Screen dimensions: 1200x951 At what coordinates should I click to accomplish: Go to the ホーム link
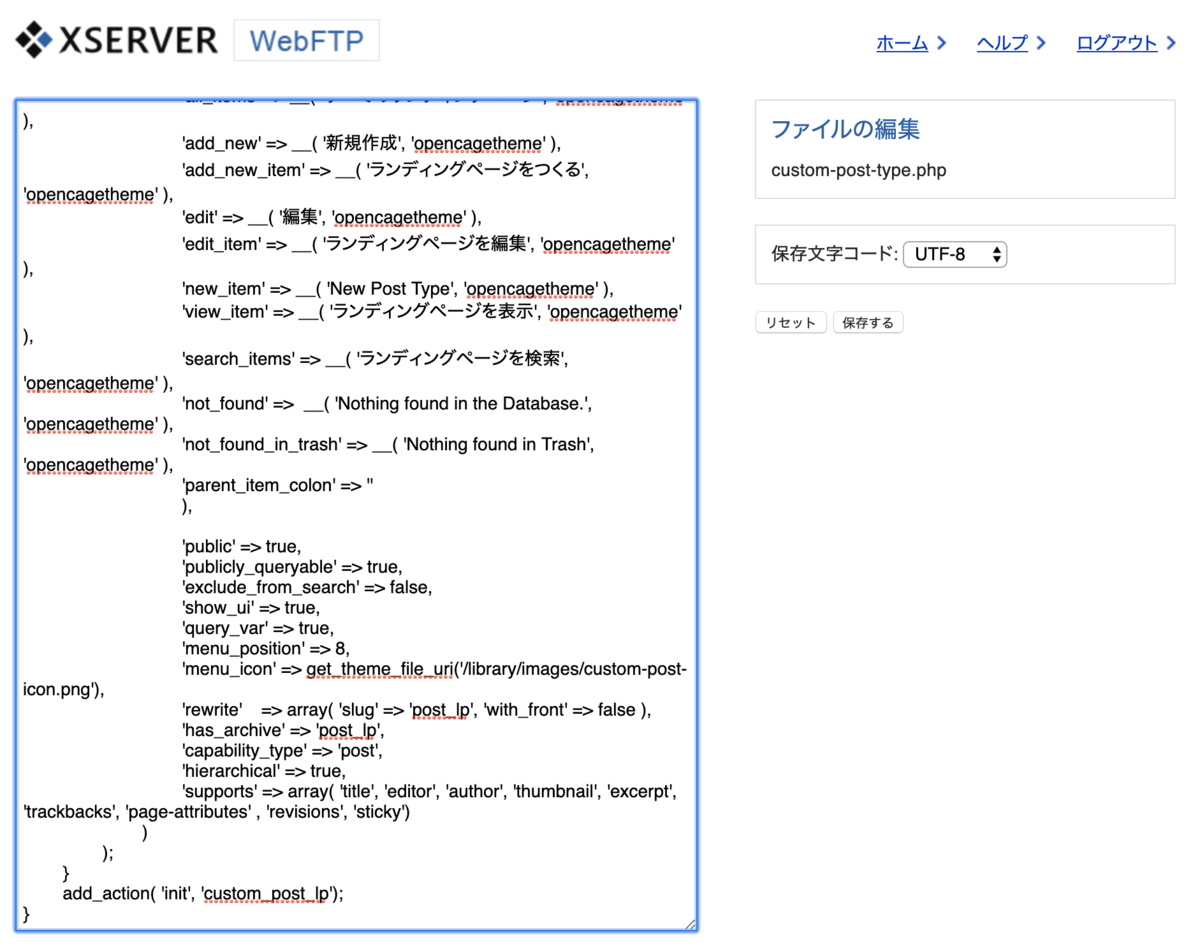(902, 43)
